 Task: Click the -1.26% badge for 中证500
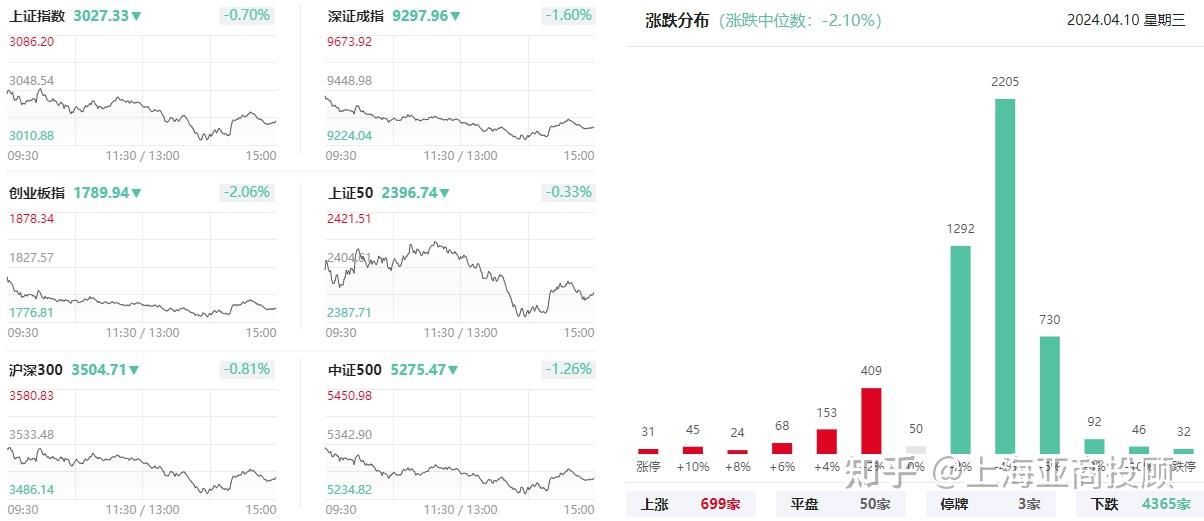[568, 369]
